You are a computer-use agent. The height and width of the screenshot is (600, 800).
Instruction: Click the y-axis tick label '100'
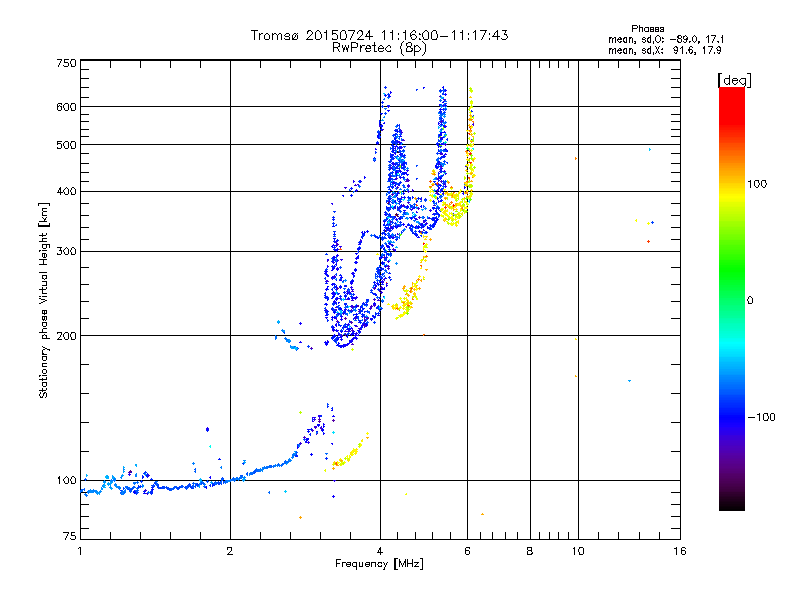[x=66, y=480]
